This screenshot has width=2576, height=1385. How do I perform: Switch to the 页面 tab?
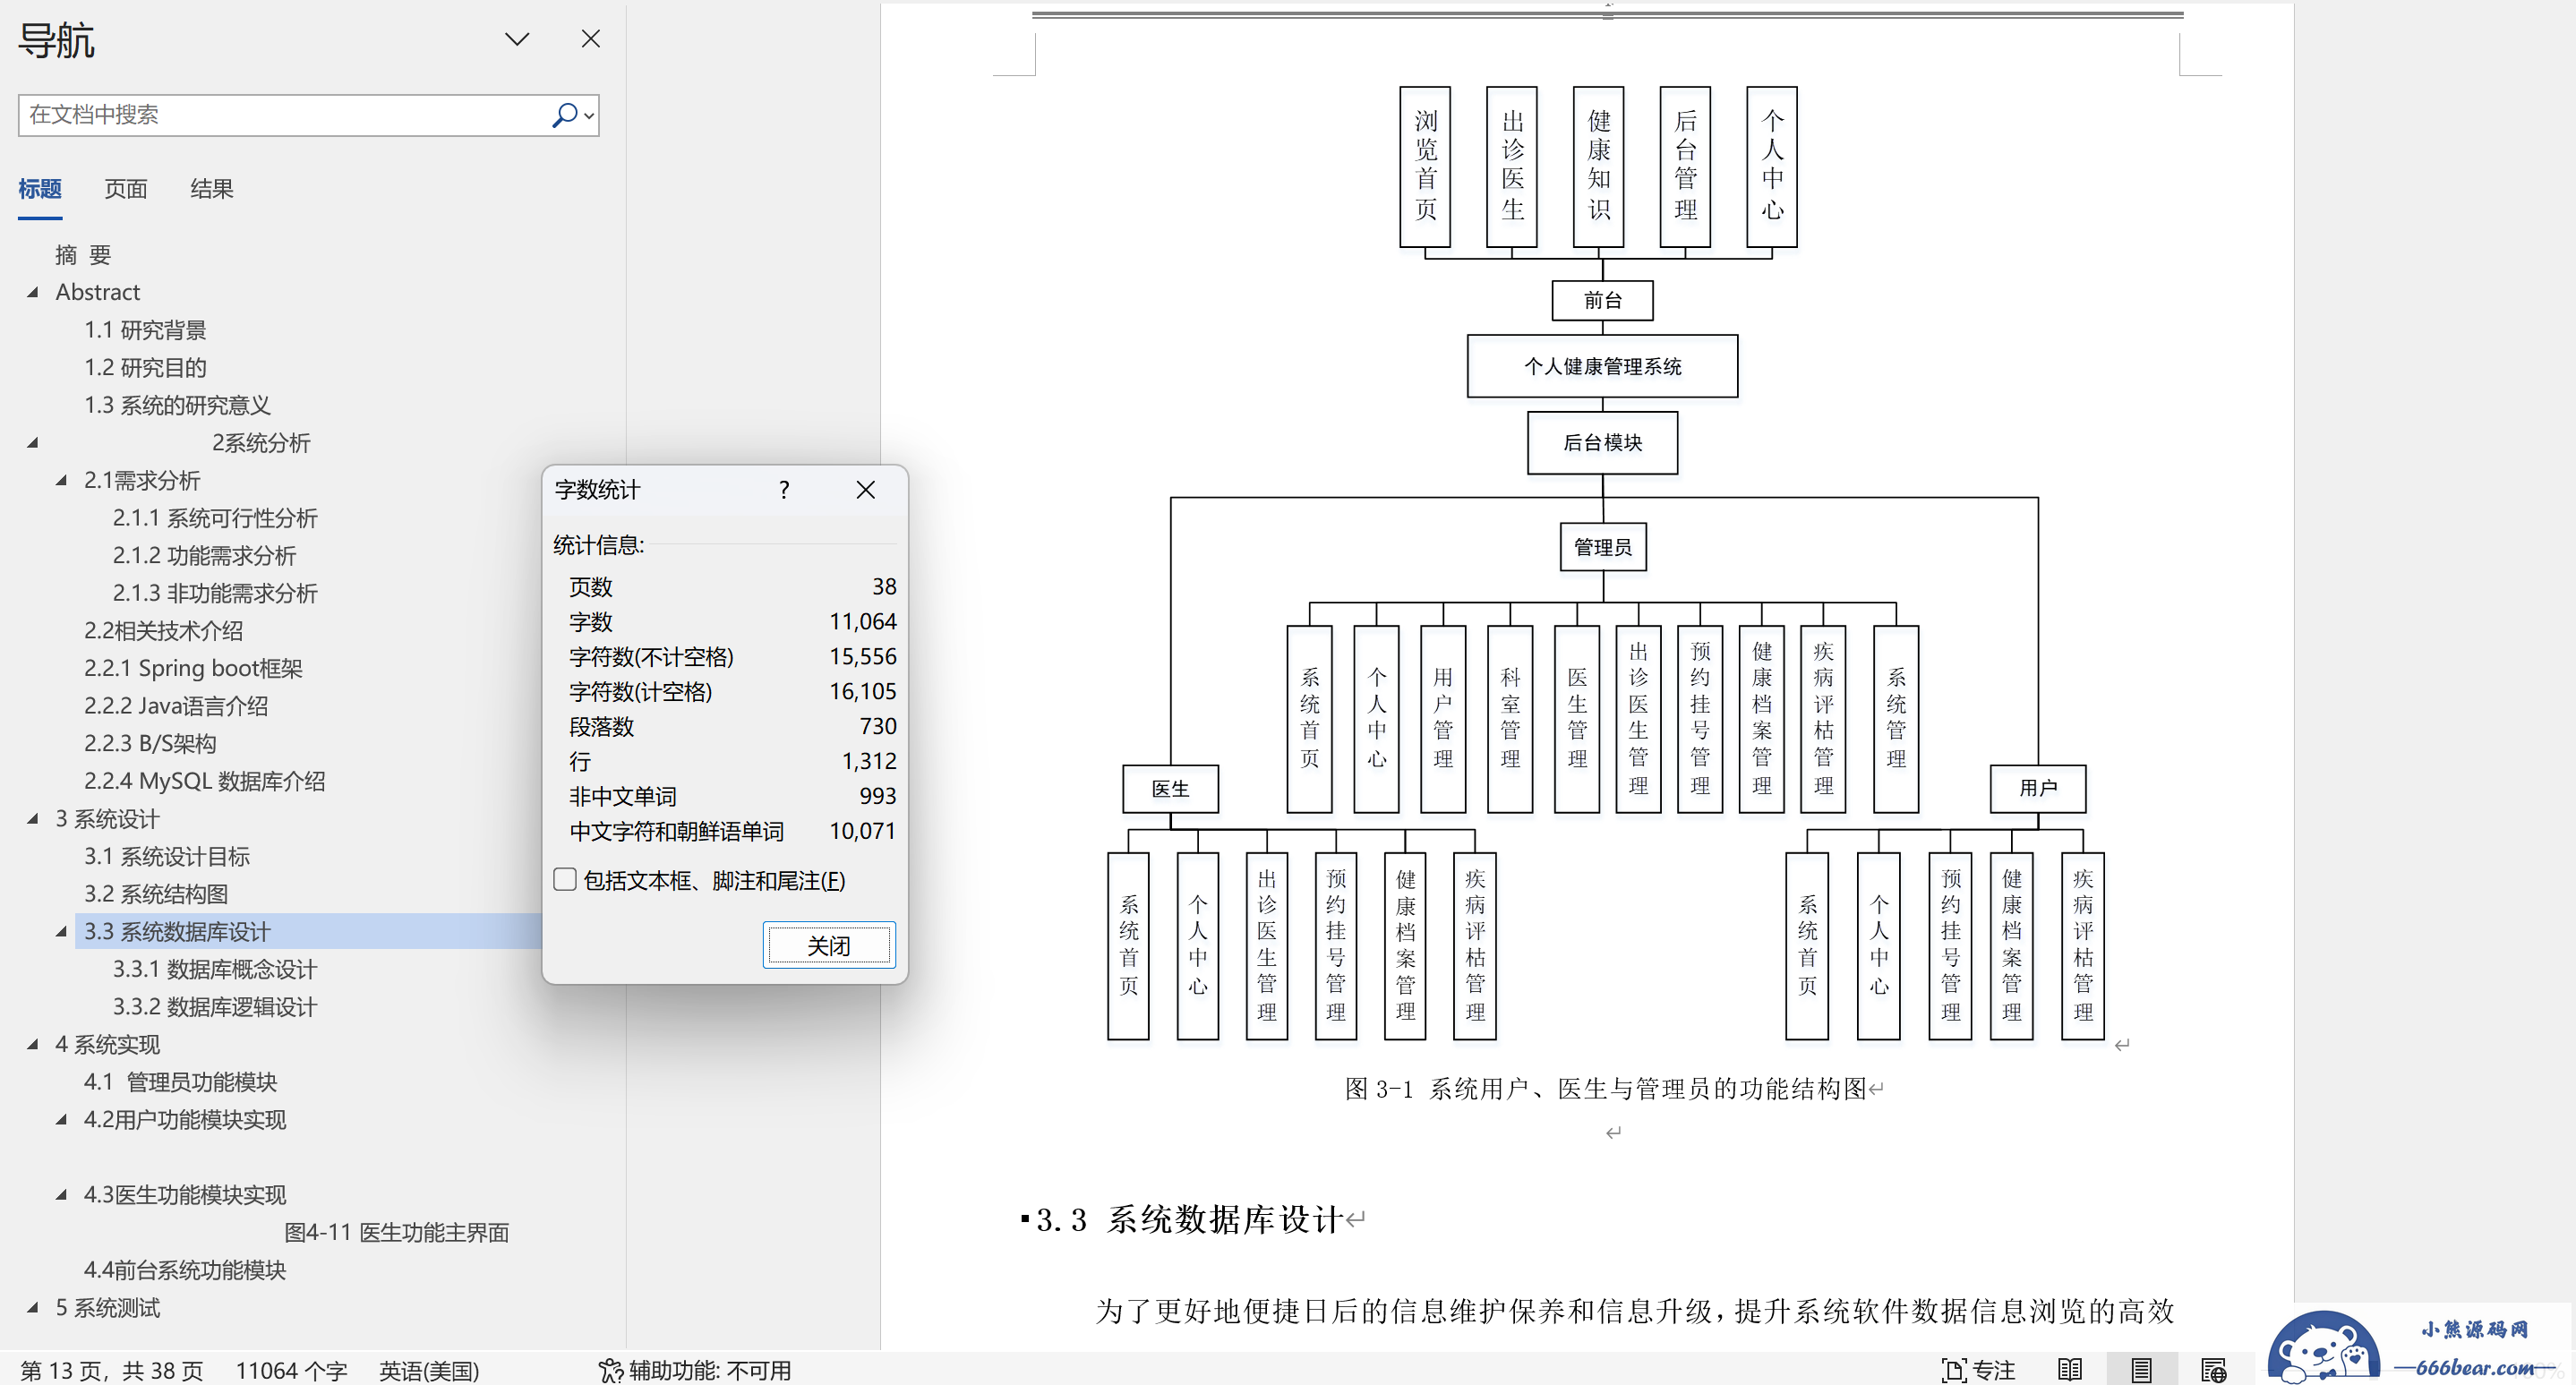[126, 189]
